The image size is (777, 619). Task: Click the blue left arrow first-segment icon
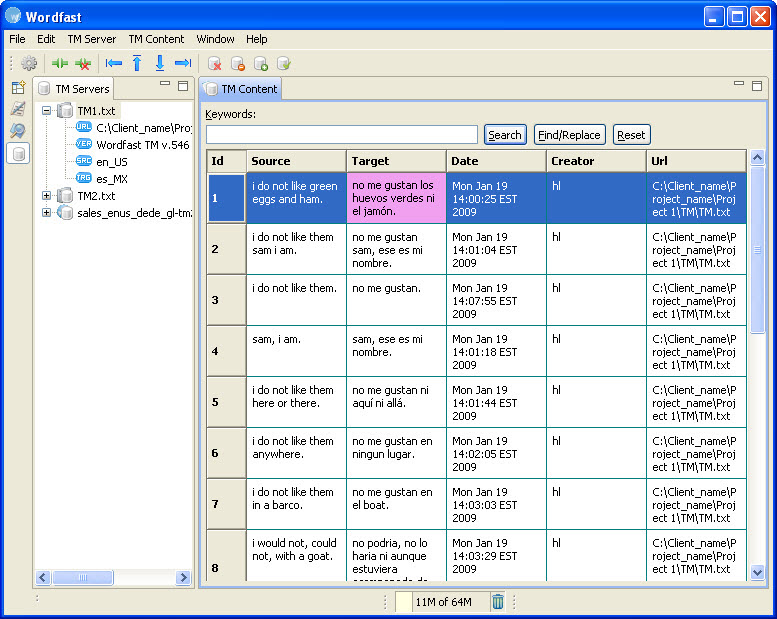coord(113,63)
